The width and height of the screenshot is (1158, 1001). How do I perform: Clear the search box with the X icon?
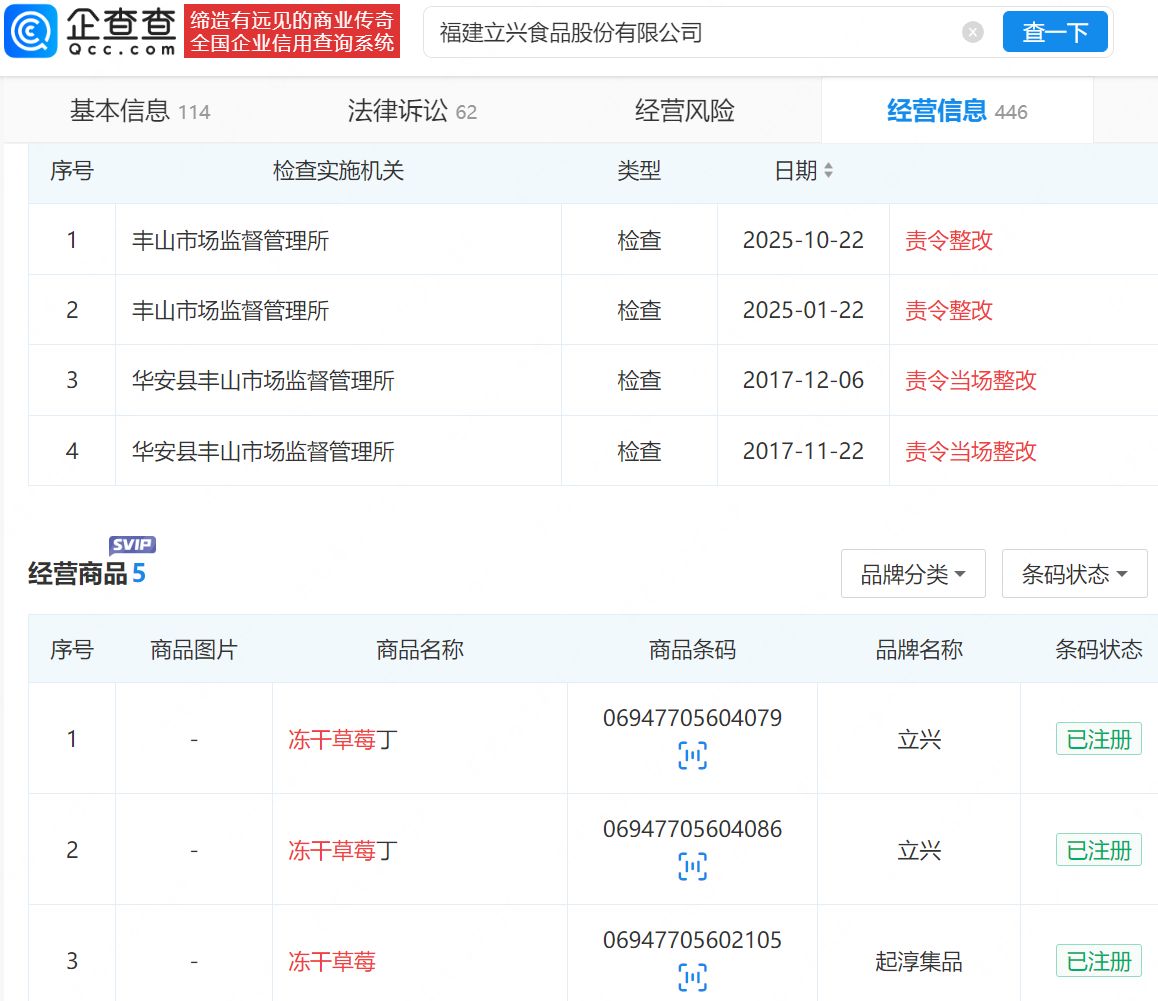(972, 32)
